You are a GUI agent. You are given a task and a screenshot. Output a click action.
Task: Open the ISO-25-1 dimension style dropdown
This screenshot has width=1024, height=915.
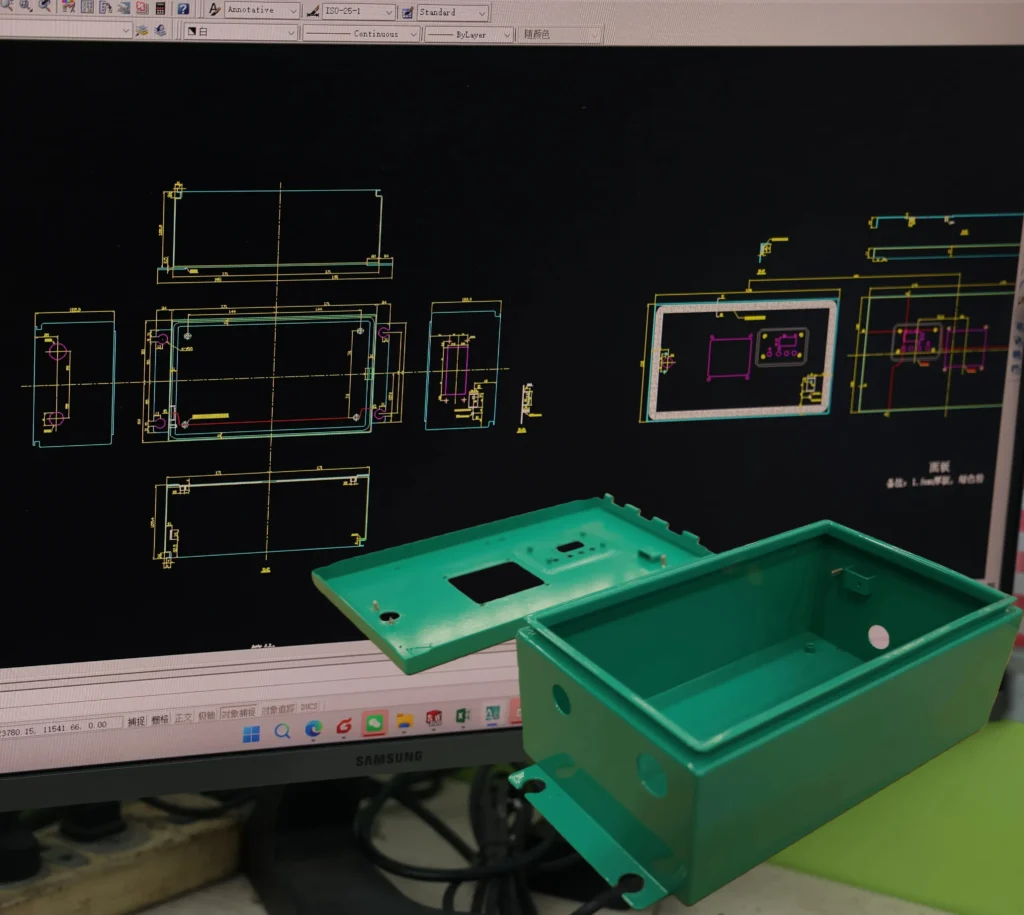click(388, 12)
